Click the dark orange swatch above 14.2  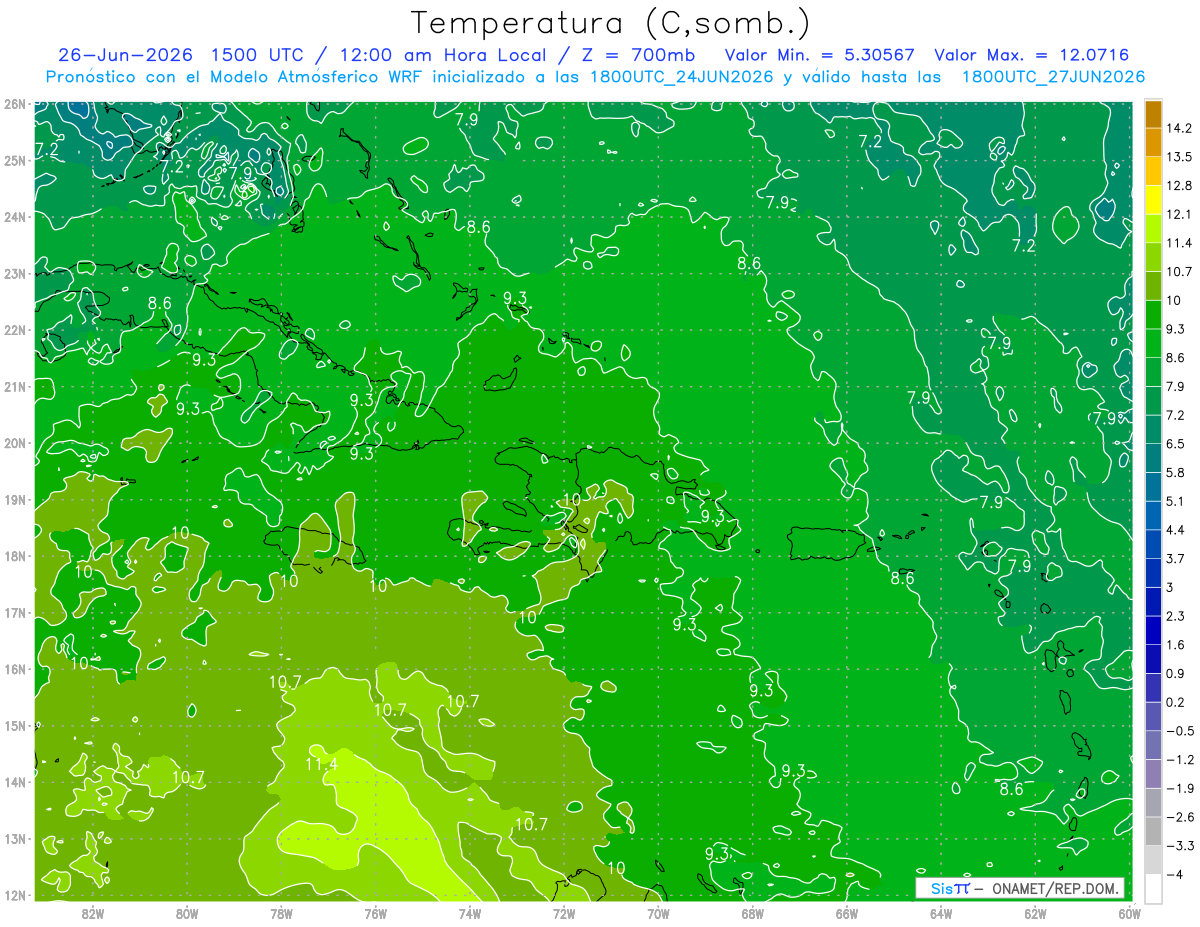coord(1154,114)
